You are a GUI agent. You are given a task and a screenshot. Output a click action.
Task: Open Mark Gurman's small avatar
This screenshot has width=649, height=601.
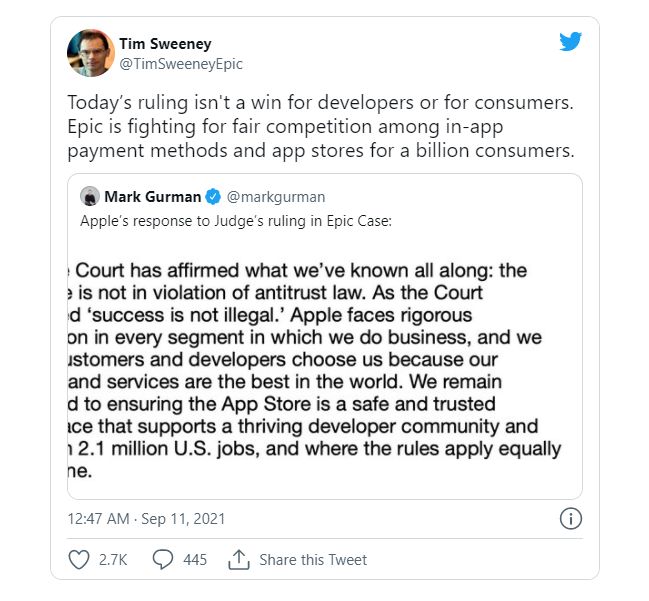click(90, 196)
